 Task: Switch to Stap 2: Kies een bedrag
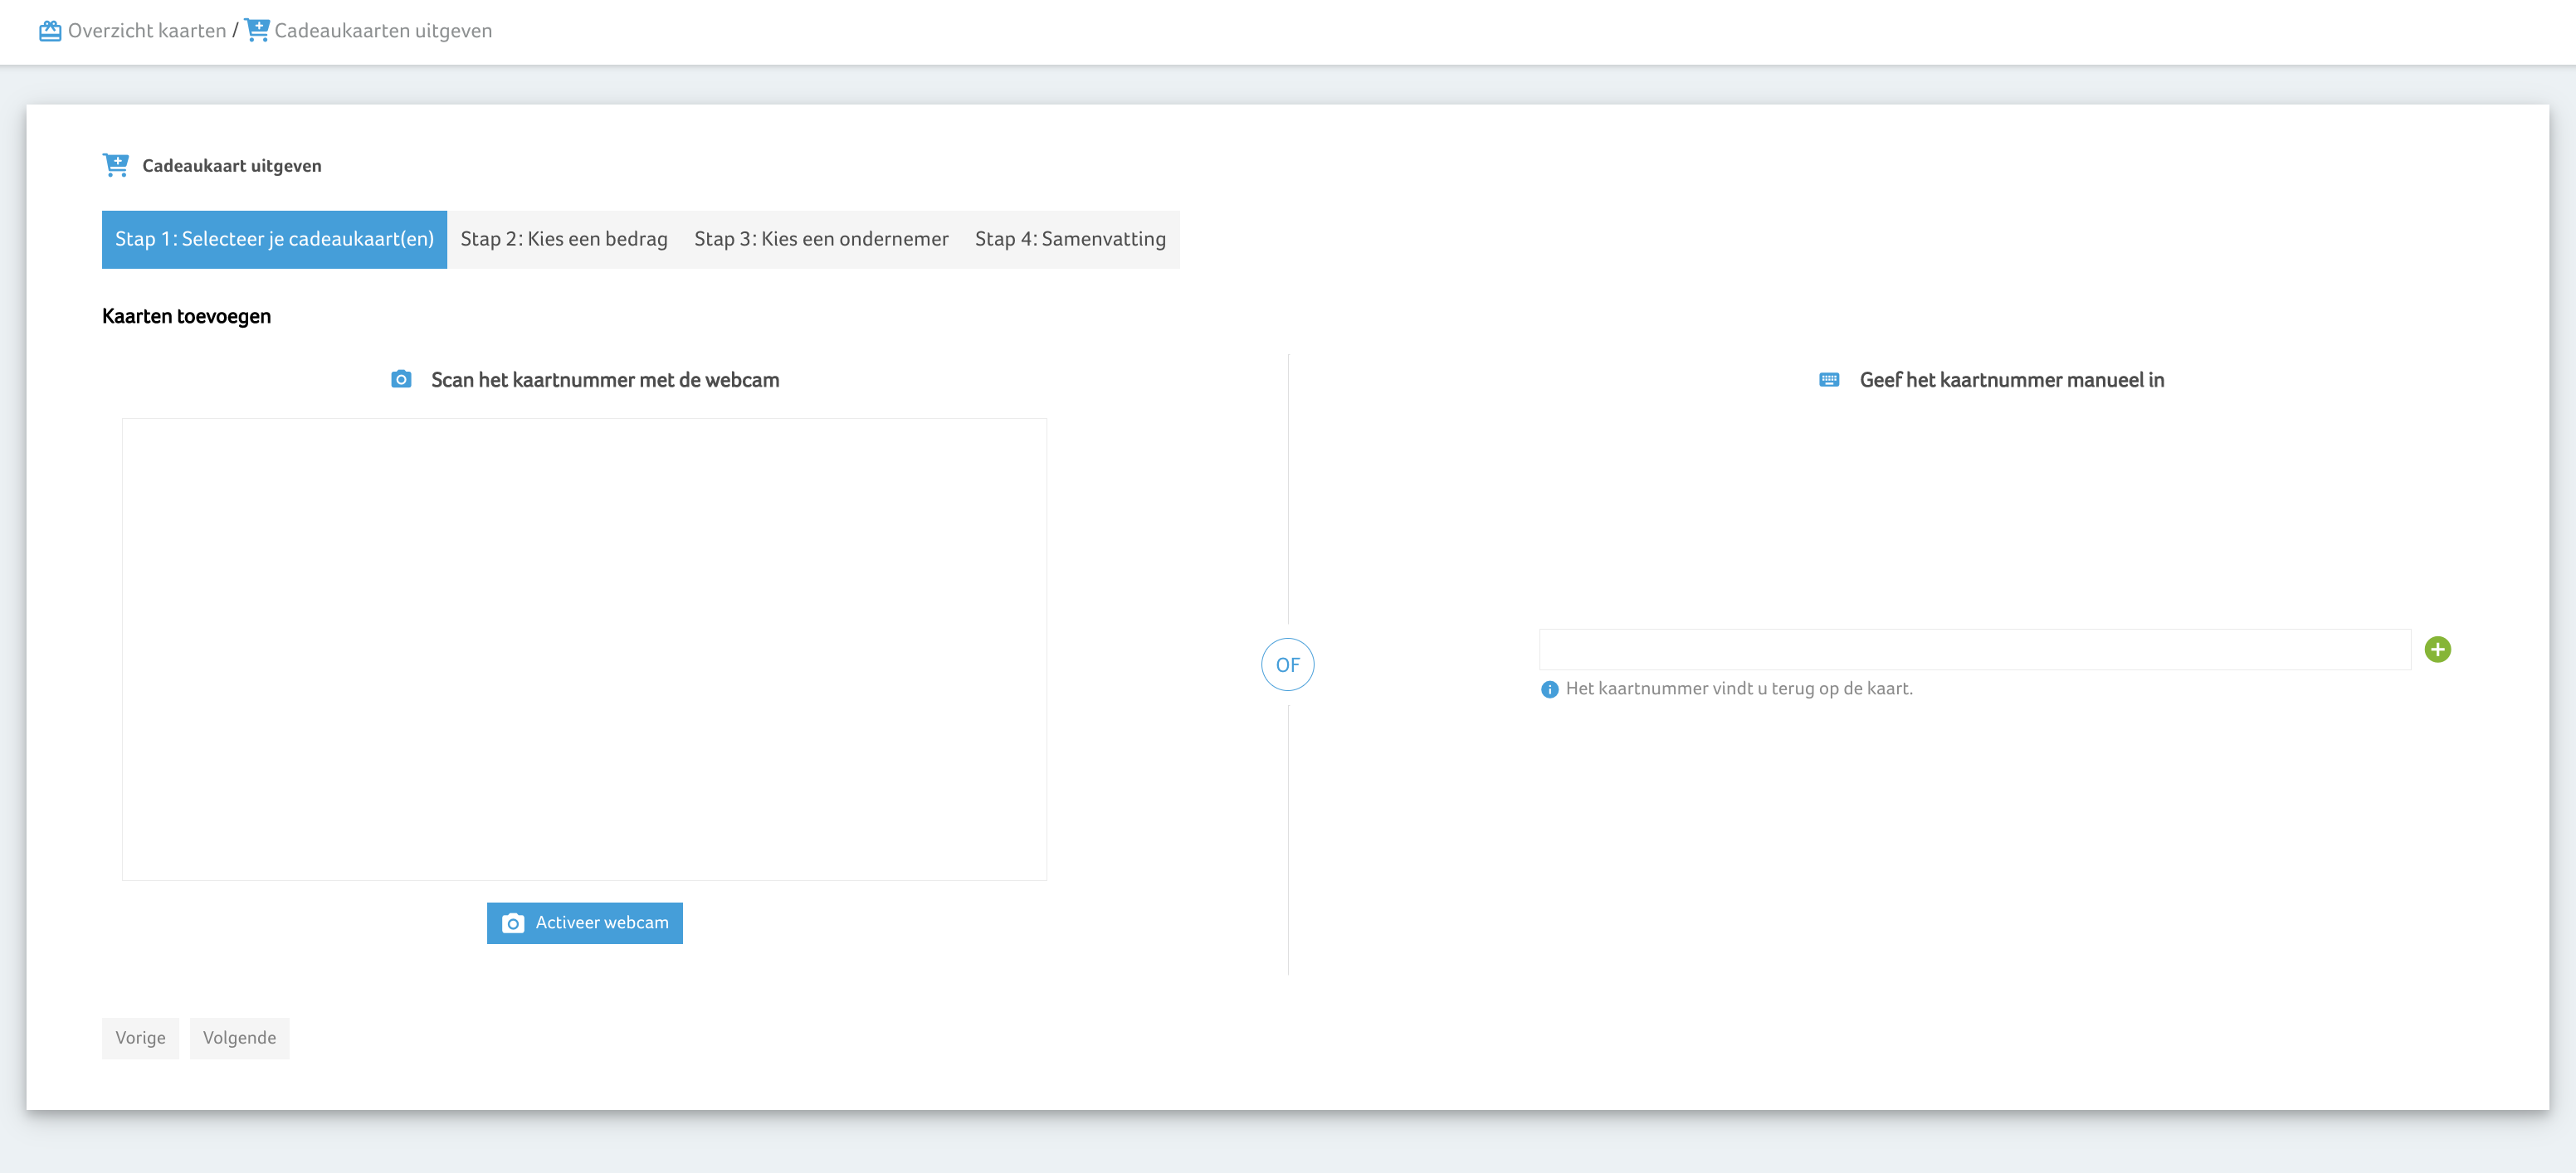(x=563, y=239)
